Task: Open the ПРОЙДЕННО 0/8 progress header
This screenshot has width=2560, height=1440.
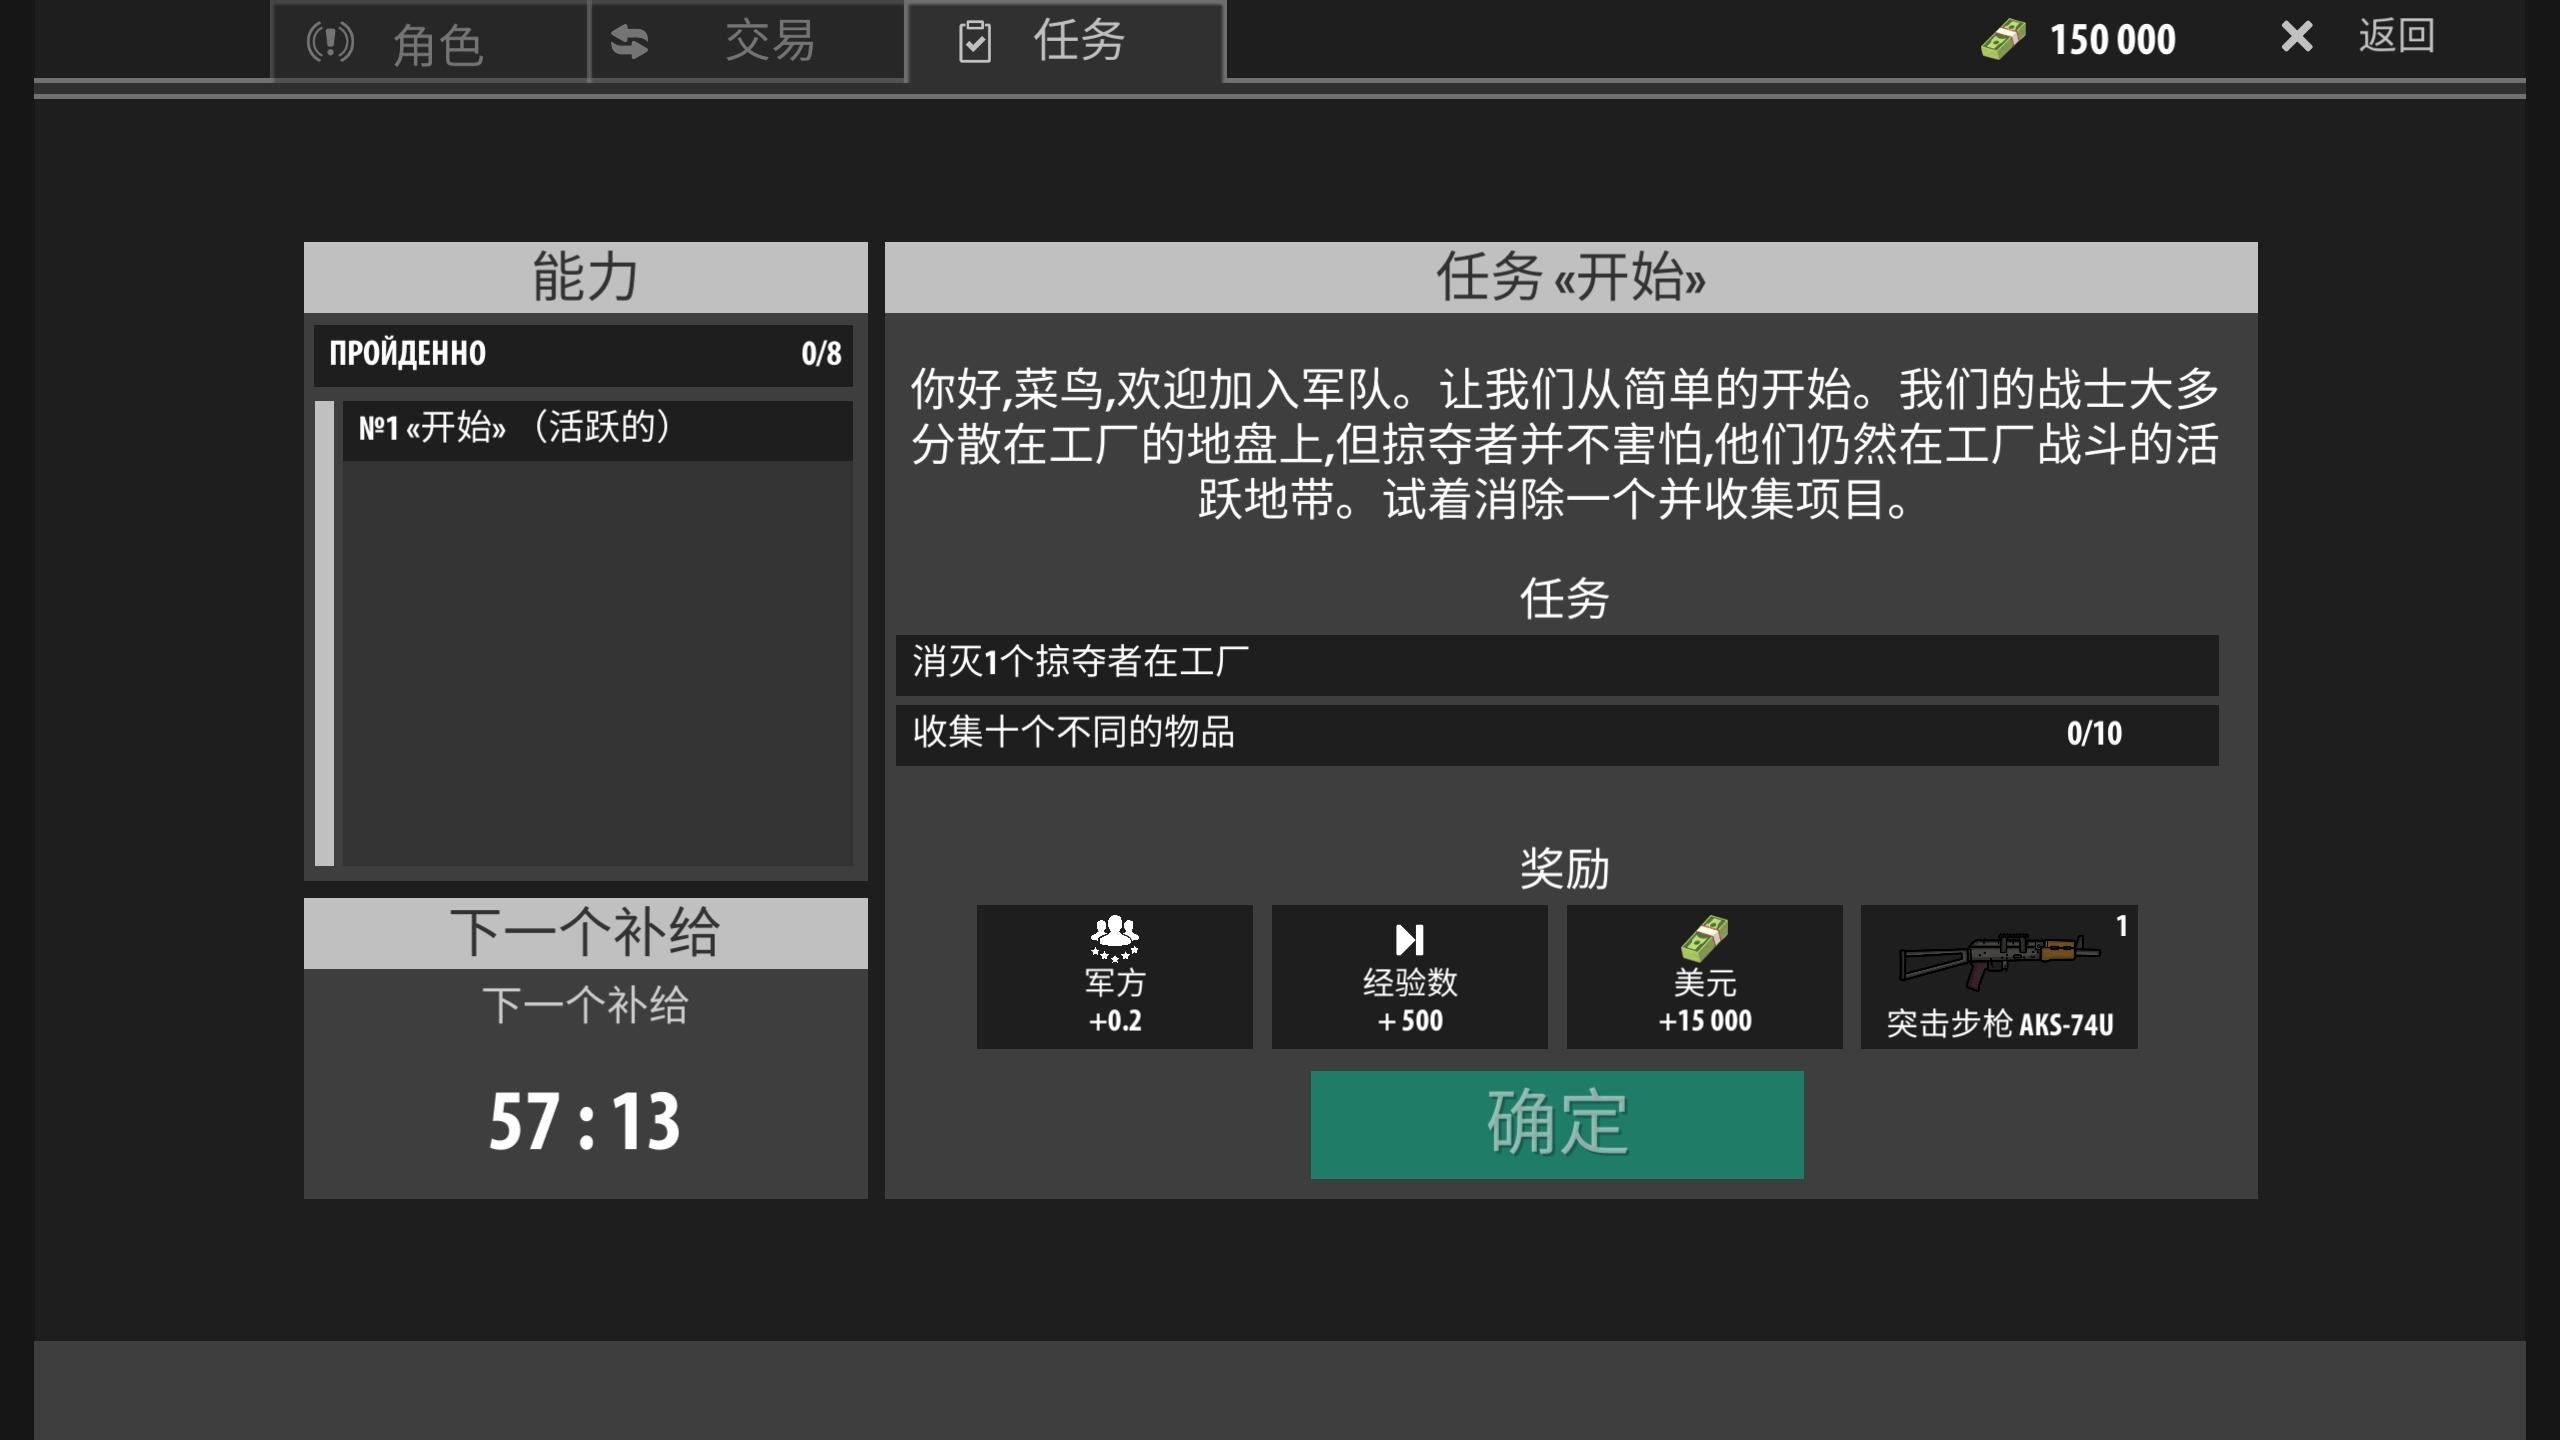Action: coord(585,354)
